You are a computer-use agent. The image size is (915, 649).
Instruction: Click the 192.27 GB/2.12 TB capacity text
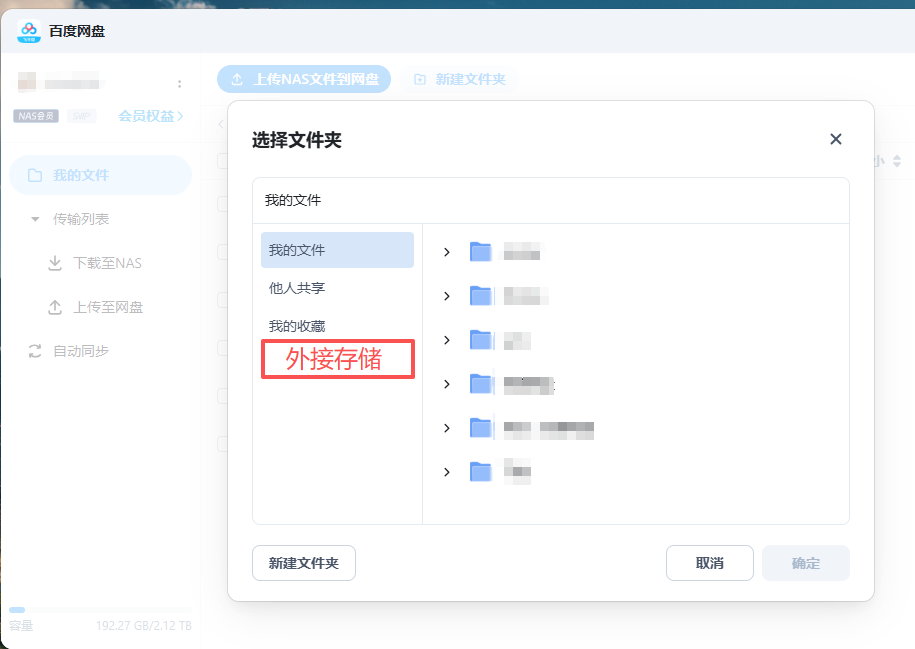144,626
